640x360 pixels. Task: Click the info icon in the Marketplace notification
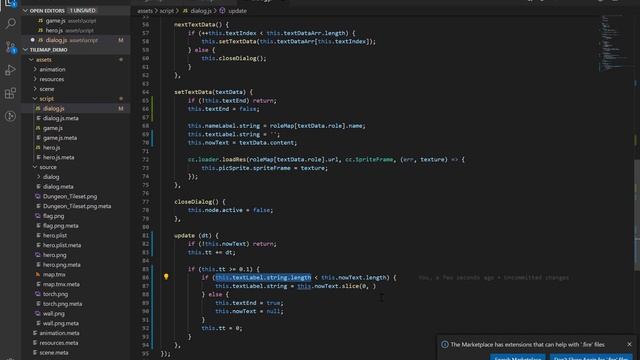445,344
